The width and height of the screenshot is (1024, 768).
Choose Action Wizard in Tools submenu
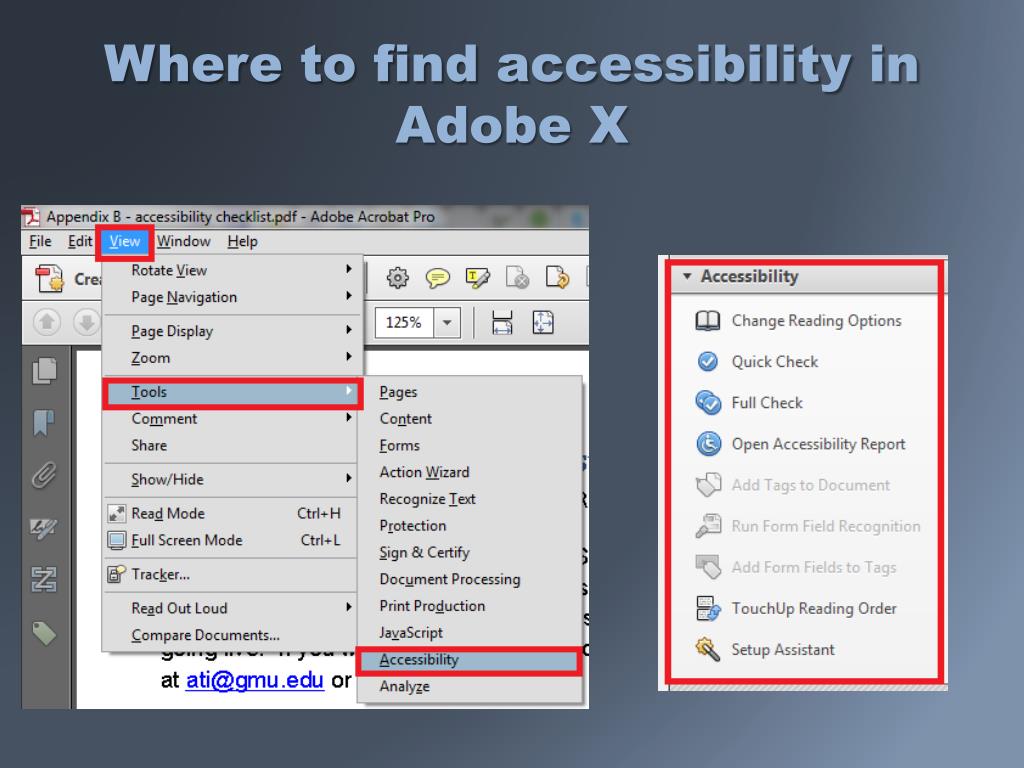pyautogui.click(x=424, y=472)
